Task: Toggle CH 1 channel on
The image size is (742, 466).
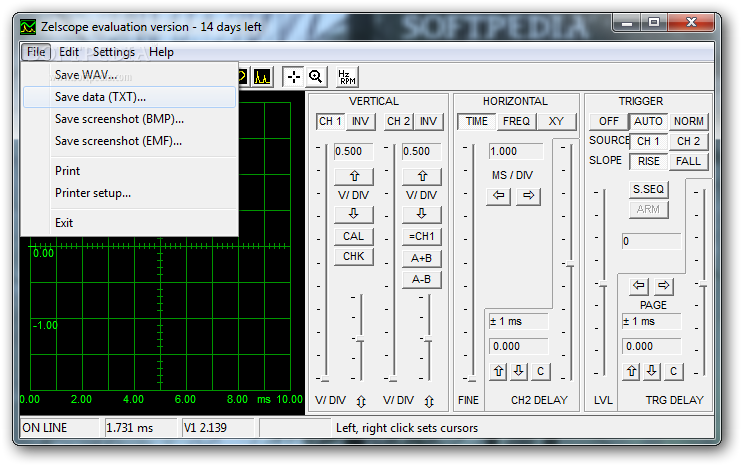Action: point(330,122)
